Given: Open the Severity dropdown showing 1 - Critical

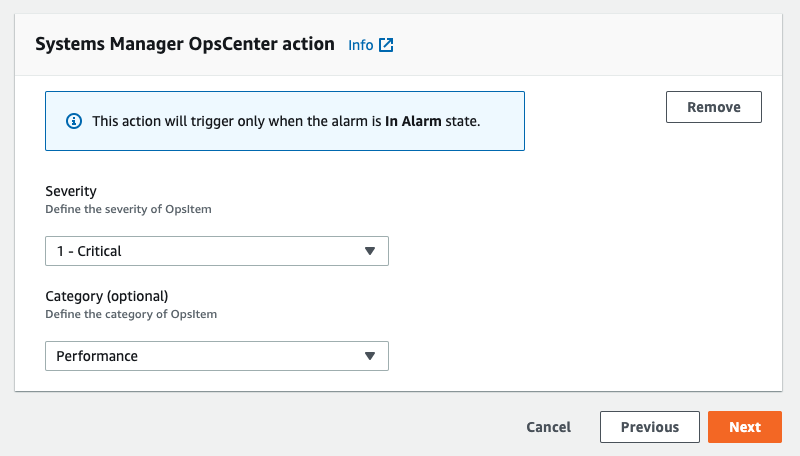Looking at the screenshot, I should coord(217,251).
